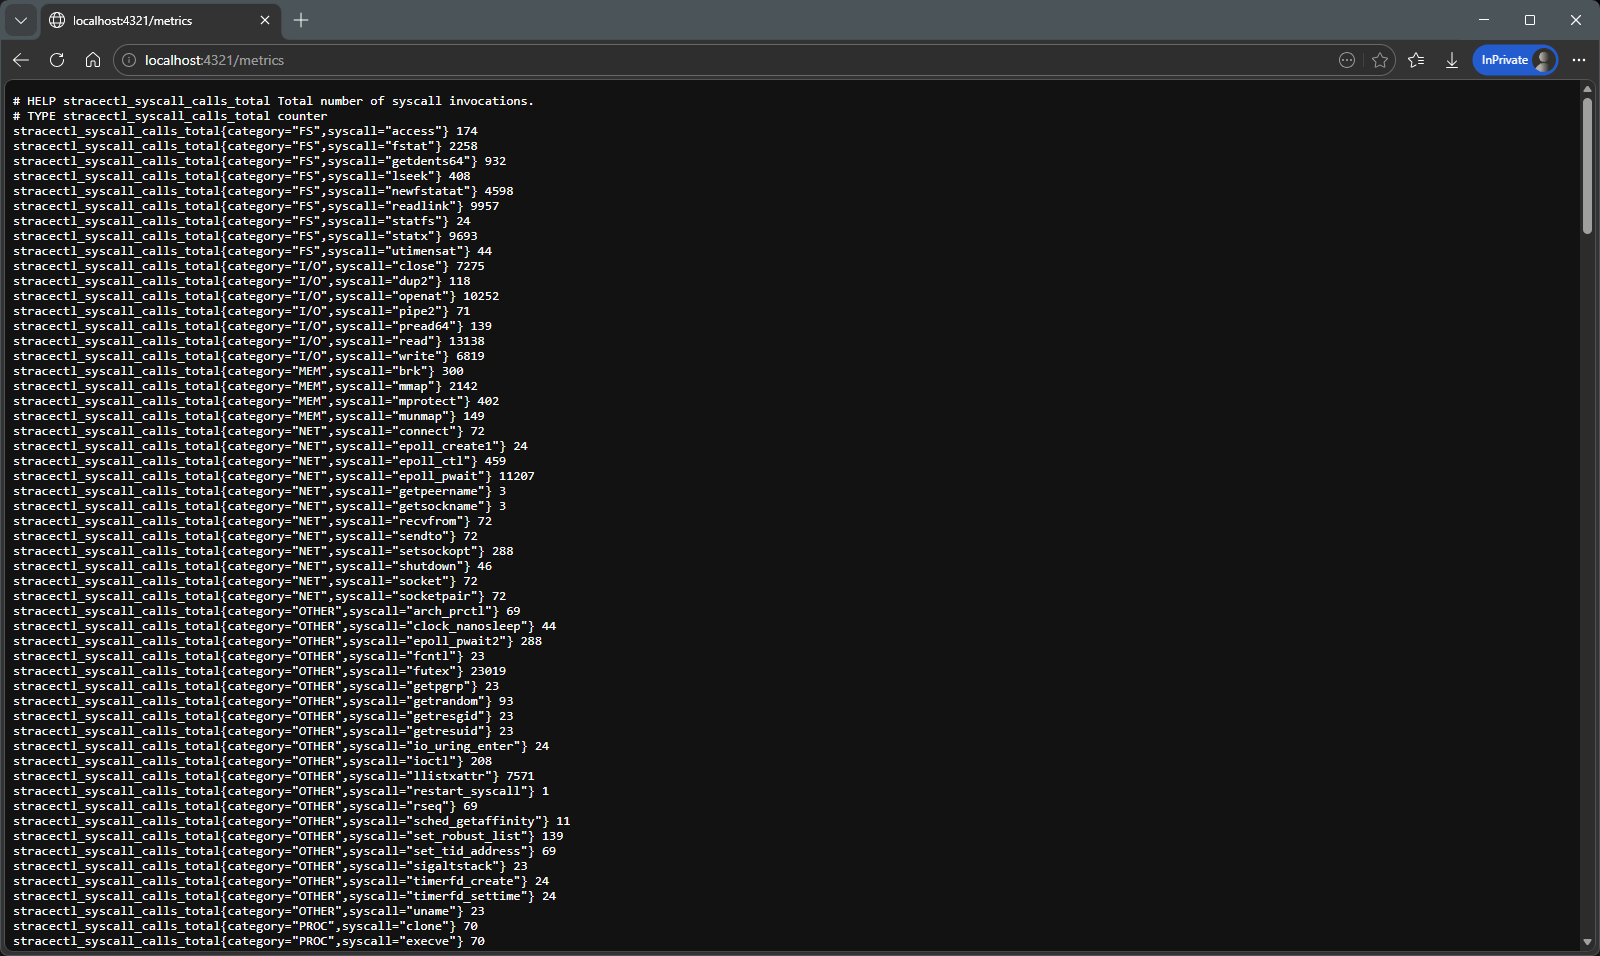This screenshot has width=1600, height=956.
Task: Open a new tab
Action: click(x=301, y=19)
